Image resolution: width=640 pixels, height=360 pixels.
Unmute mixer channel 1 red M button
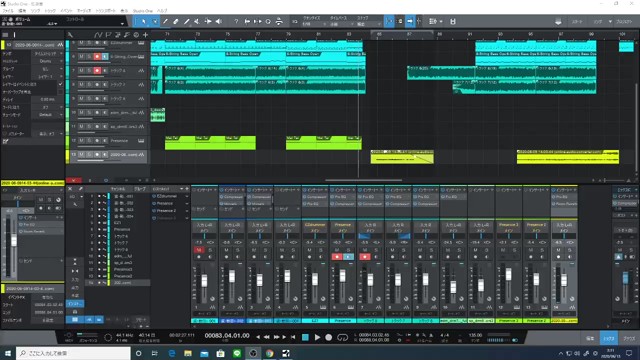click(x=199, y=250)
